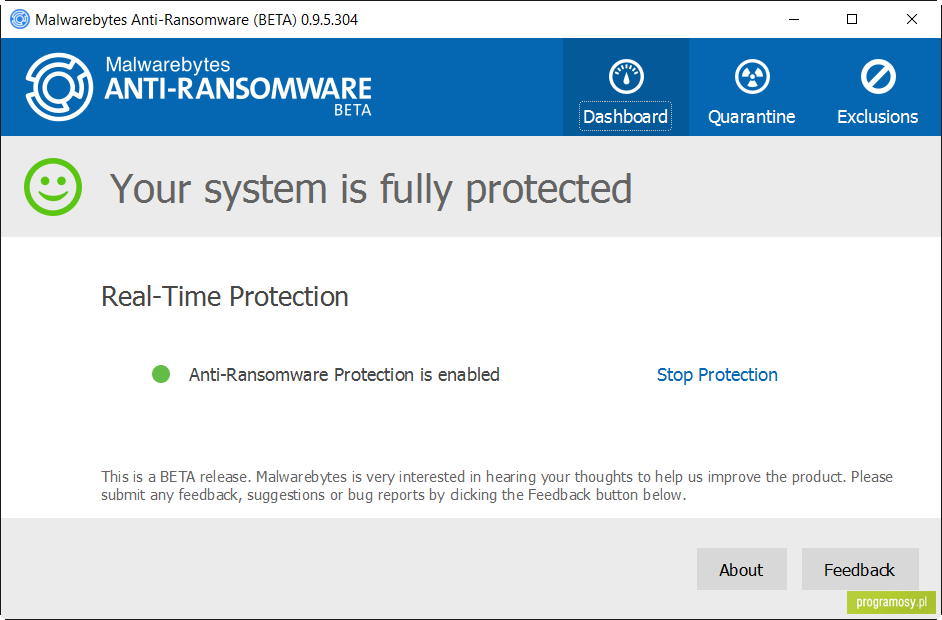Click the Malwarebytes maze logo in header

coord(59,87)
